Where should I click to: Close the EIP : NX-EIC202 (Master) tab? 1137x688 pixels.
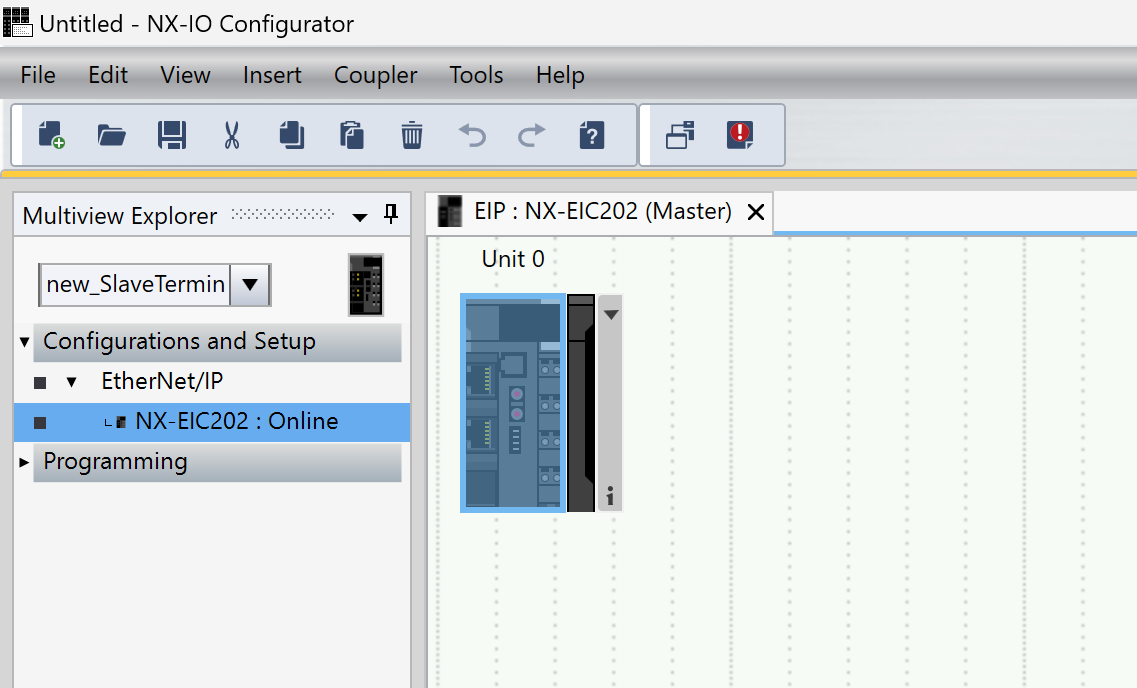coord(756,212)
